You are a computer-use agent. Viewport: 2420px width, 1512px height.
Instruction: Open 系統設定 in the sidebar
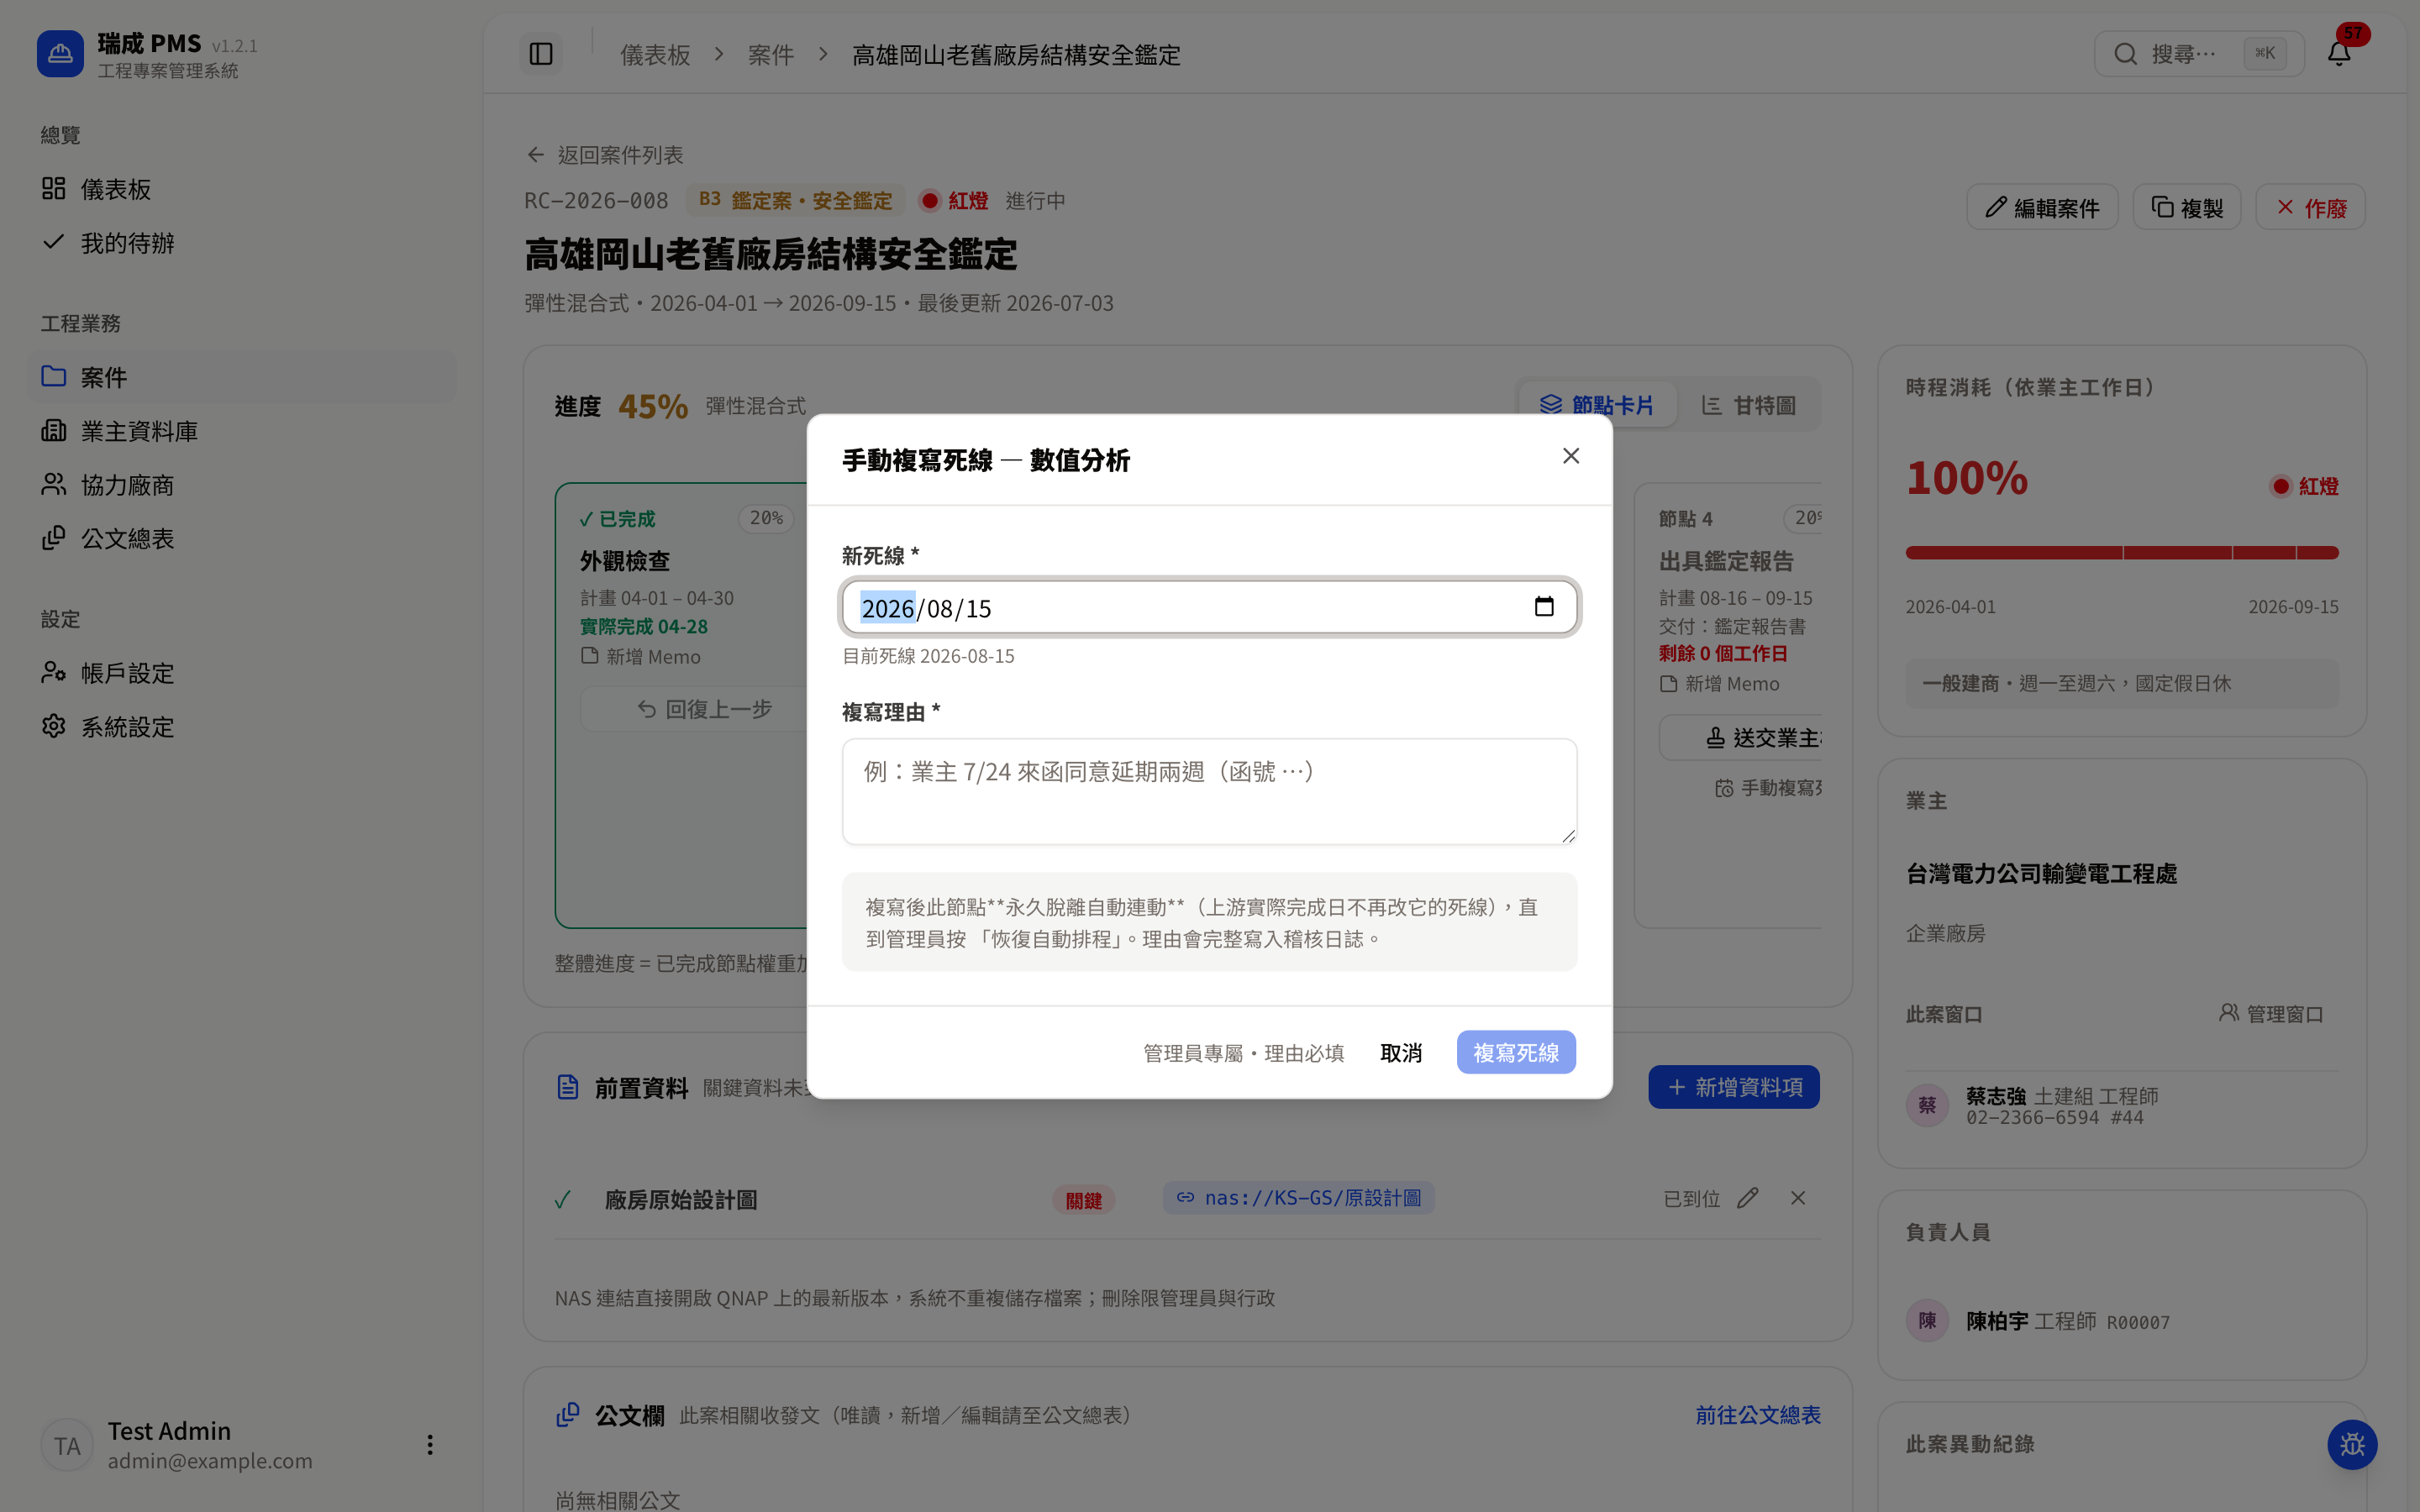pos(242,727)
